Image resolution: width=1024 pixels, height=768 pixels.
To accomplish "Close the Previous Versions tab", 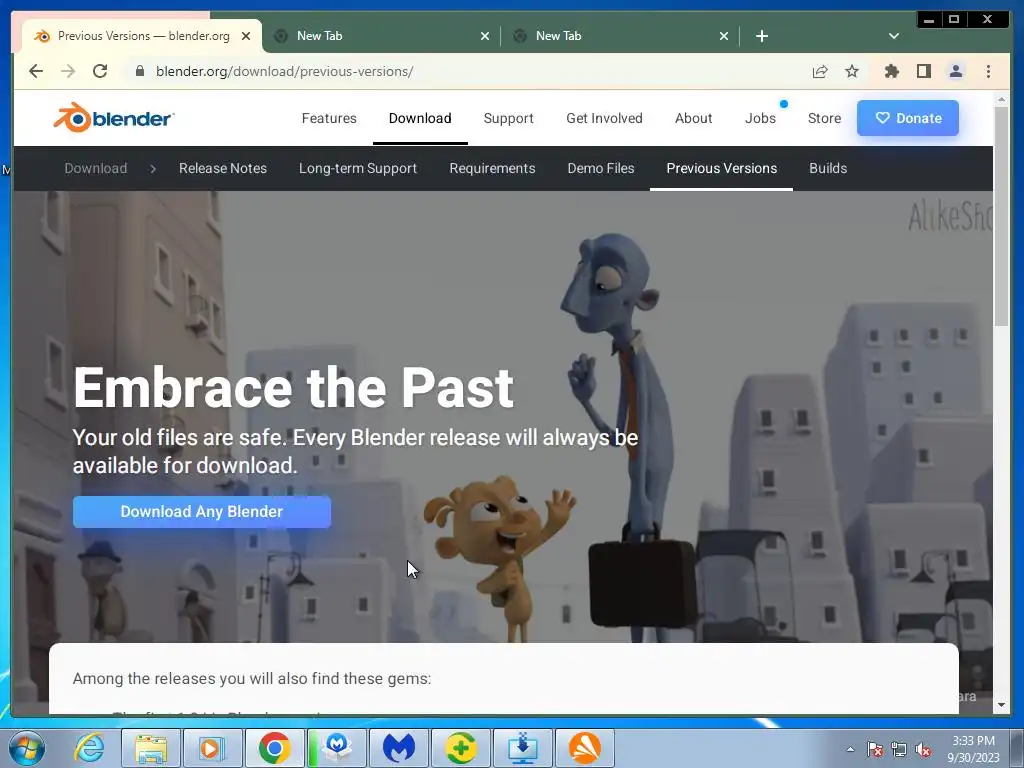I will pyautogui.click(x=246, y=36).
